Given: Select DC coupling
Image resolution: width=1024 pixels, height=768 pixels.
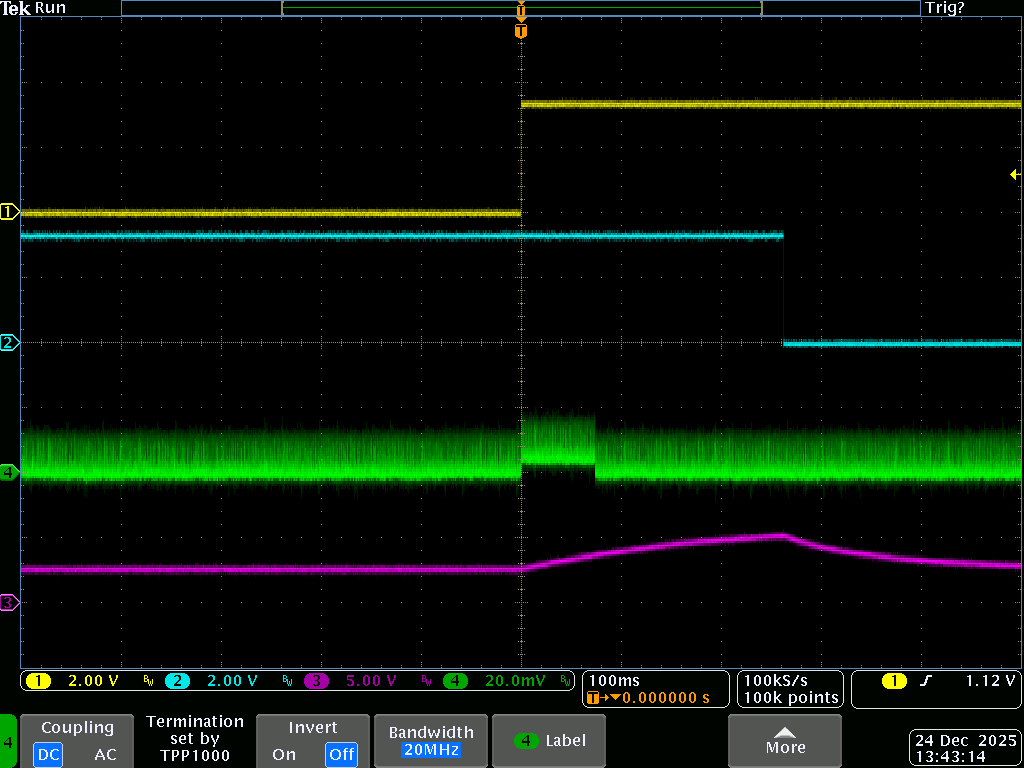Looking at the screenshot, I should [x=47, y=755].
